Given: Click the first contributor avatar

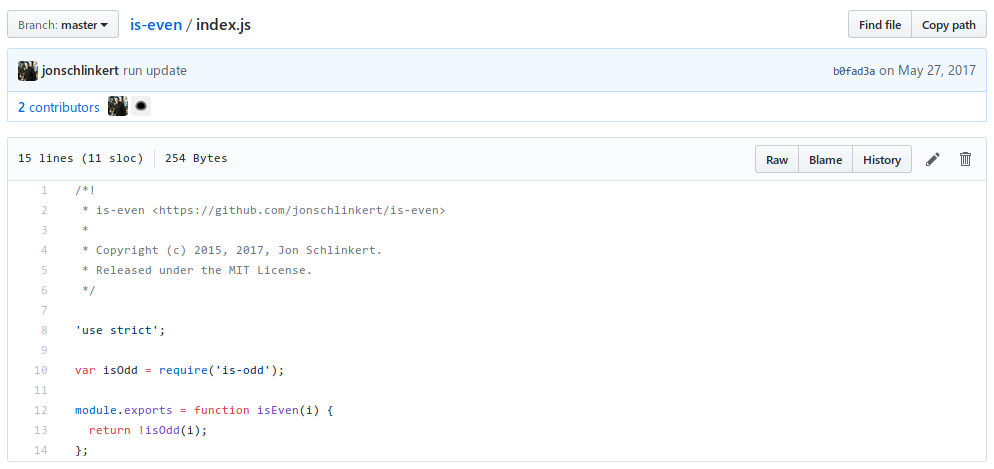Looking at the screenshot, I should pyautogui.click(x=118, y=106).
